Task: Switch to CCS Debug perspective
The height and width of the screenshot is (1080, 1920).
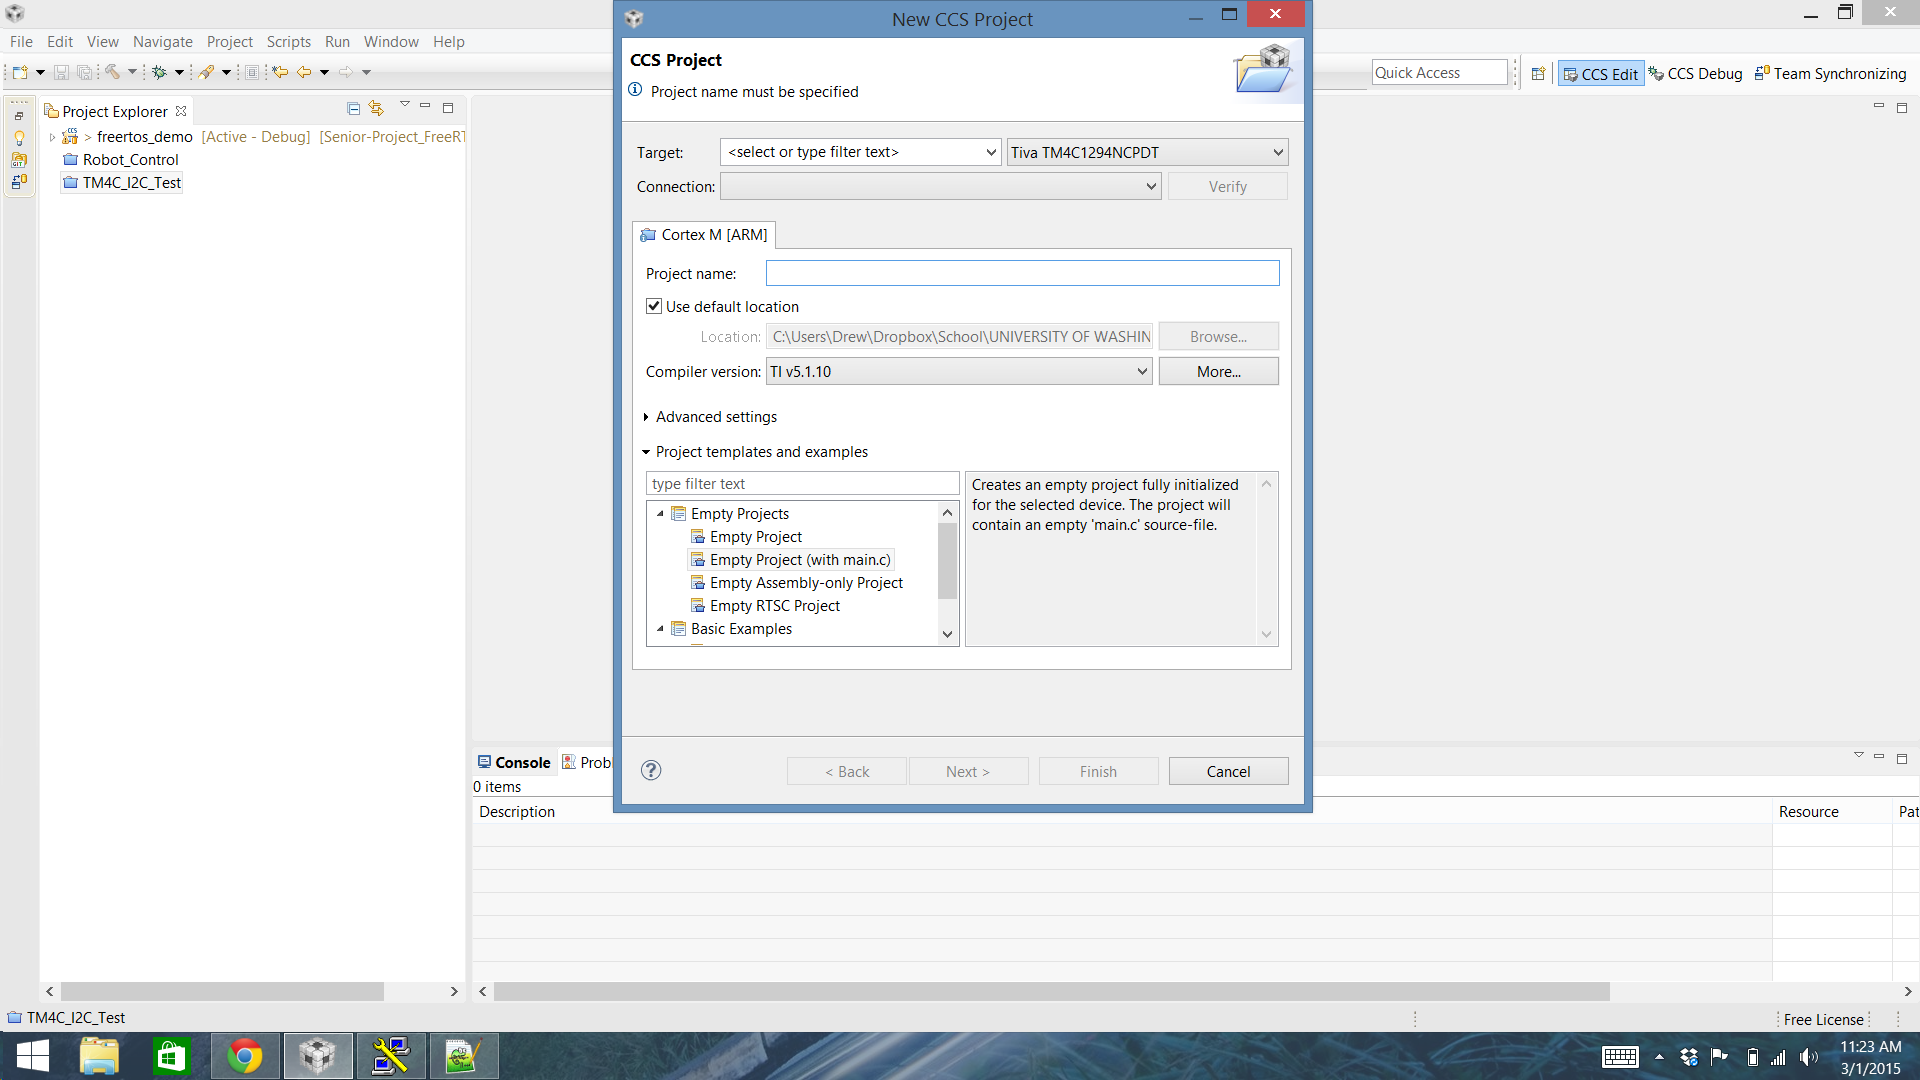Action: point(1696,73)
